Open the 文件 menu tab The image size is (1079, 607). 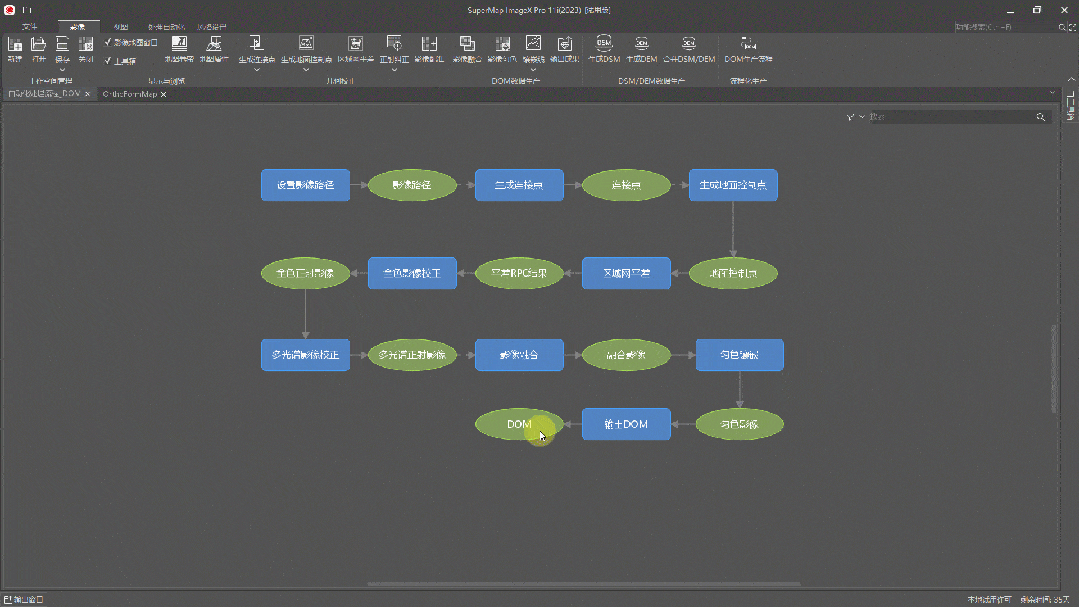click(x=29, y=27)
